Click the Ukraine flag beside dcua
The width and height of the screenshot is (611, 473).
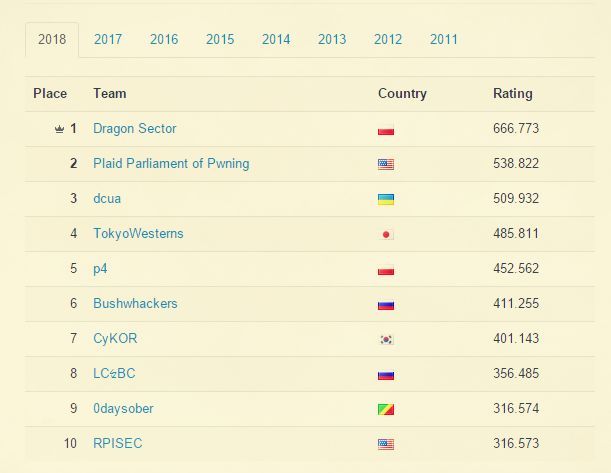click(386, 199)
